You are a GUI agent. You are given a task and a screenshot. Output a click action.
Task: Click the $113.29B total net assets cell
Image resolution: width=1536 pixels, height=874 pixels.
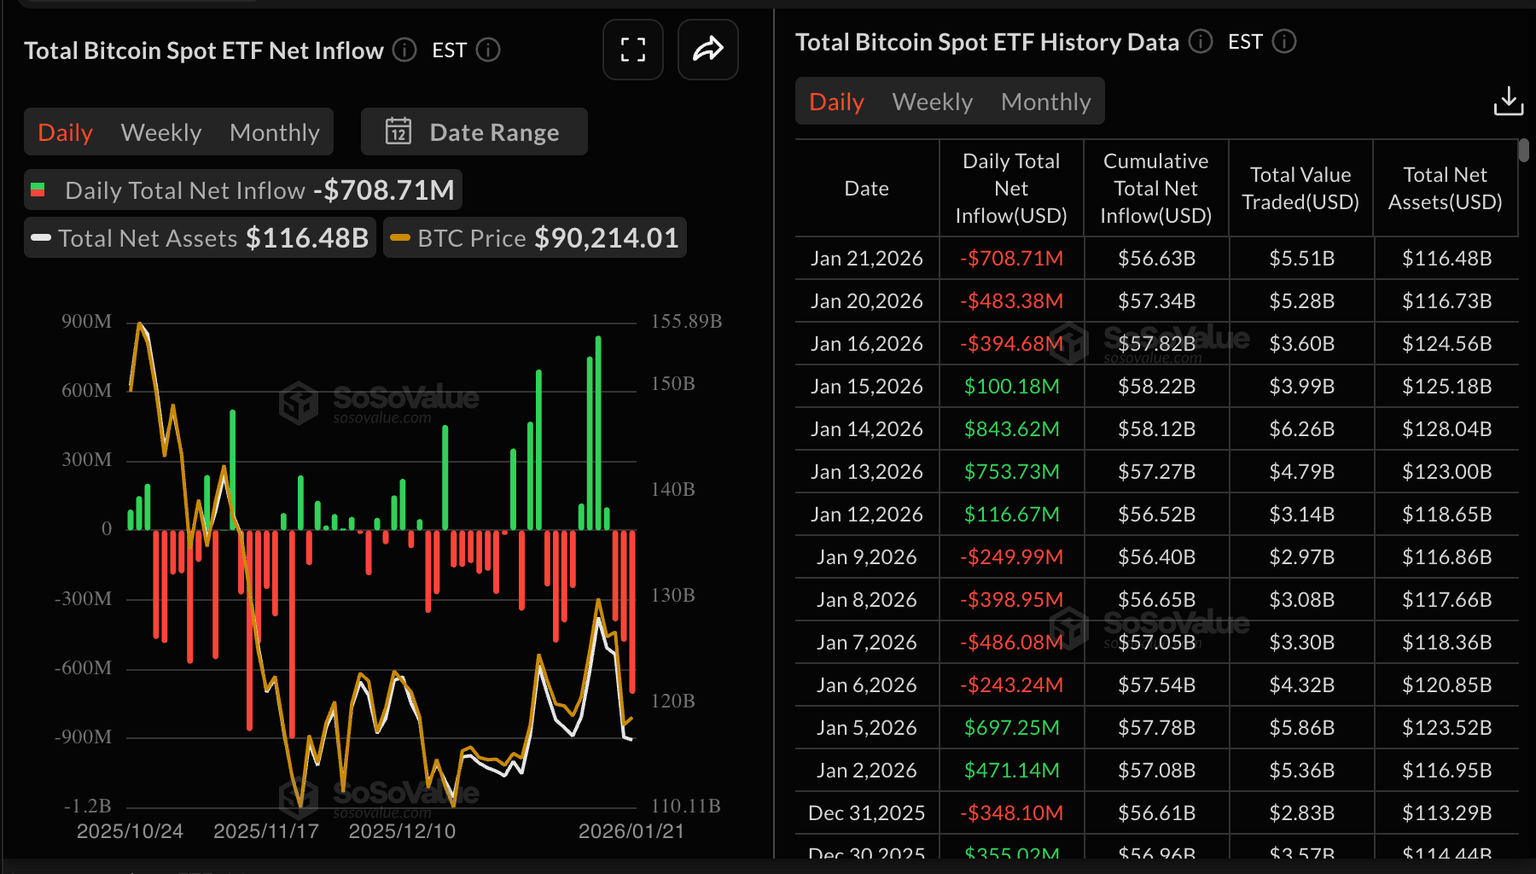pos(1446,813)
